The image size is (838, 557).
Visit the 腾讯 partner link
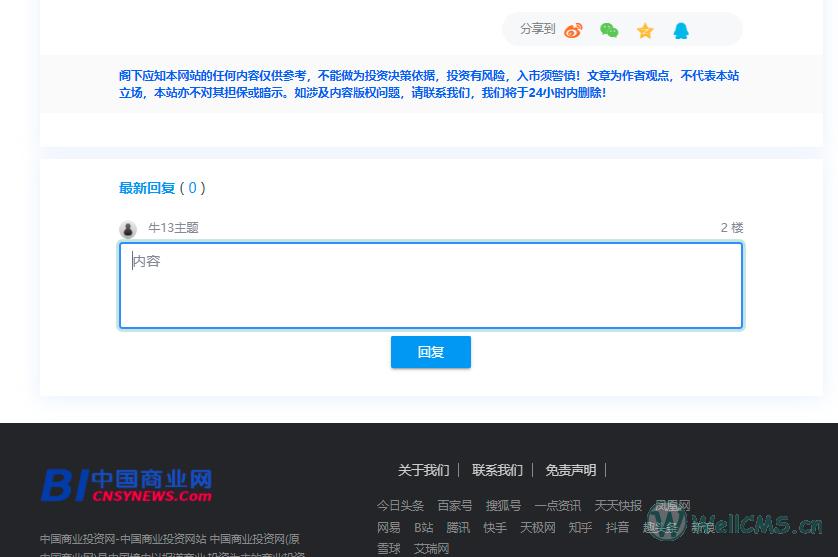click(x=458, y=528)
